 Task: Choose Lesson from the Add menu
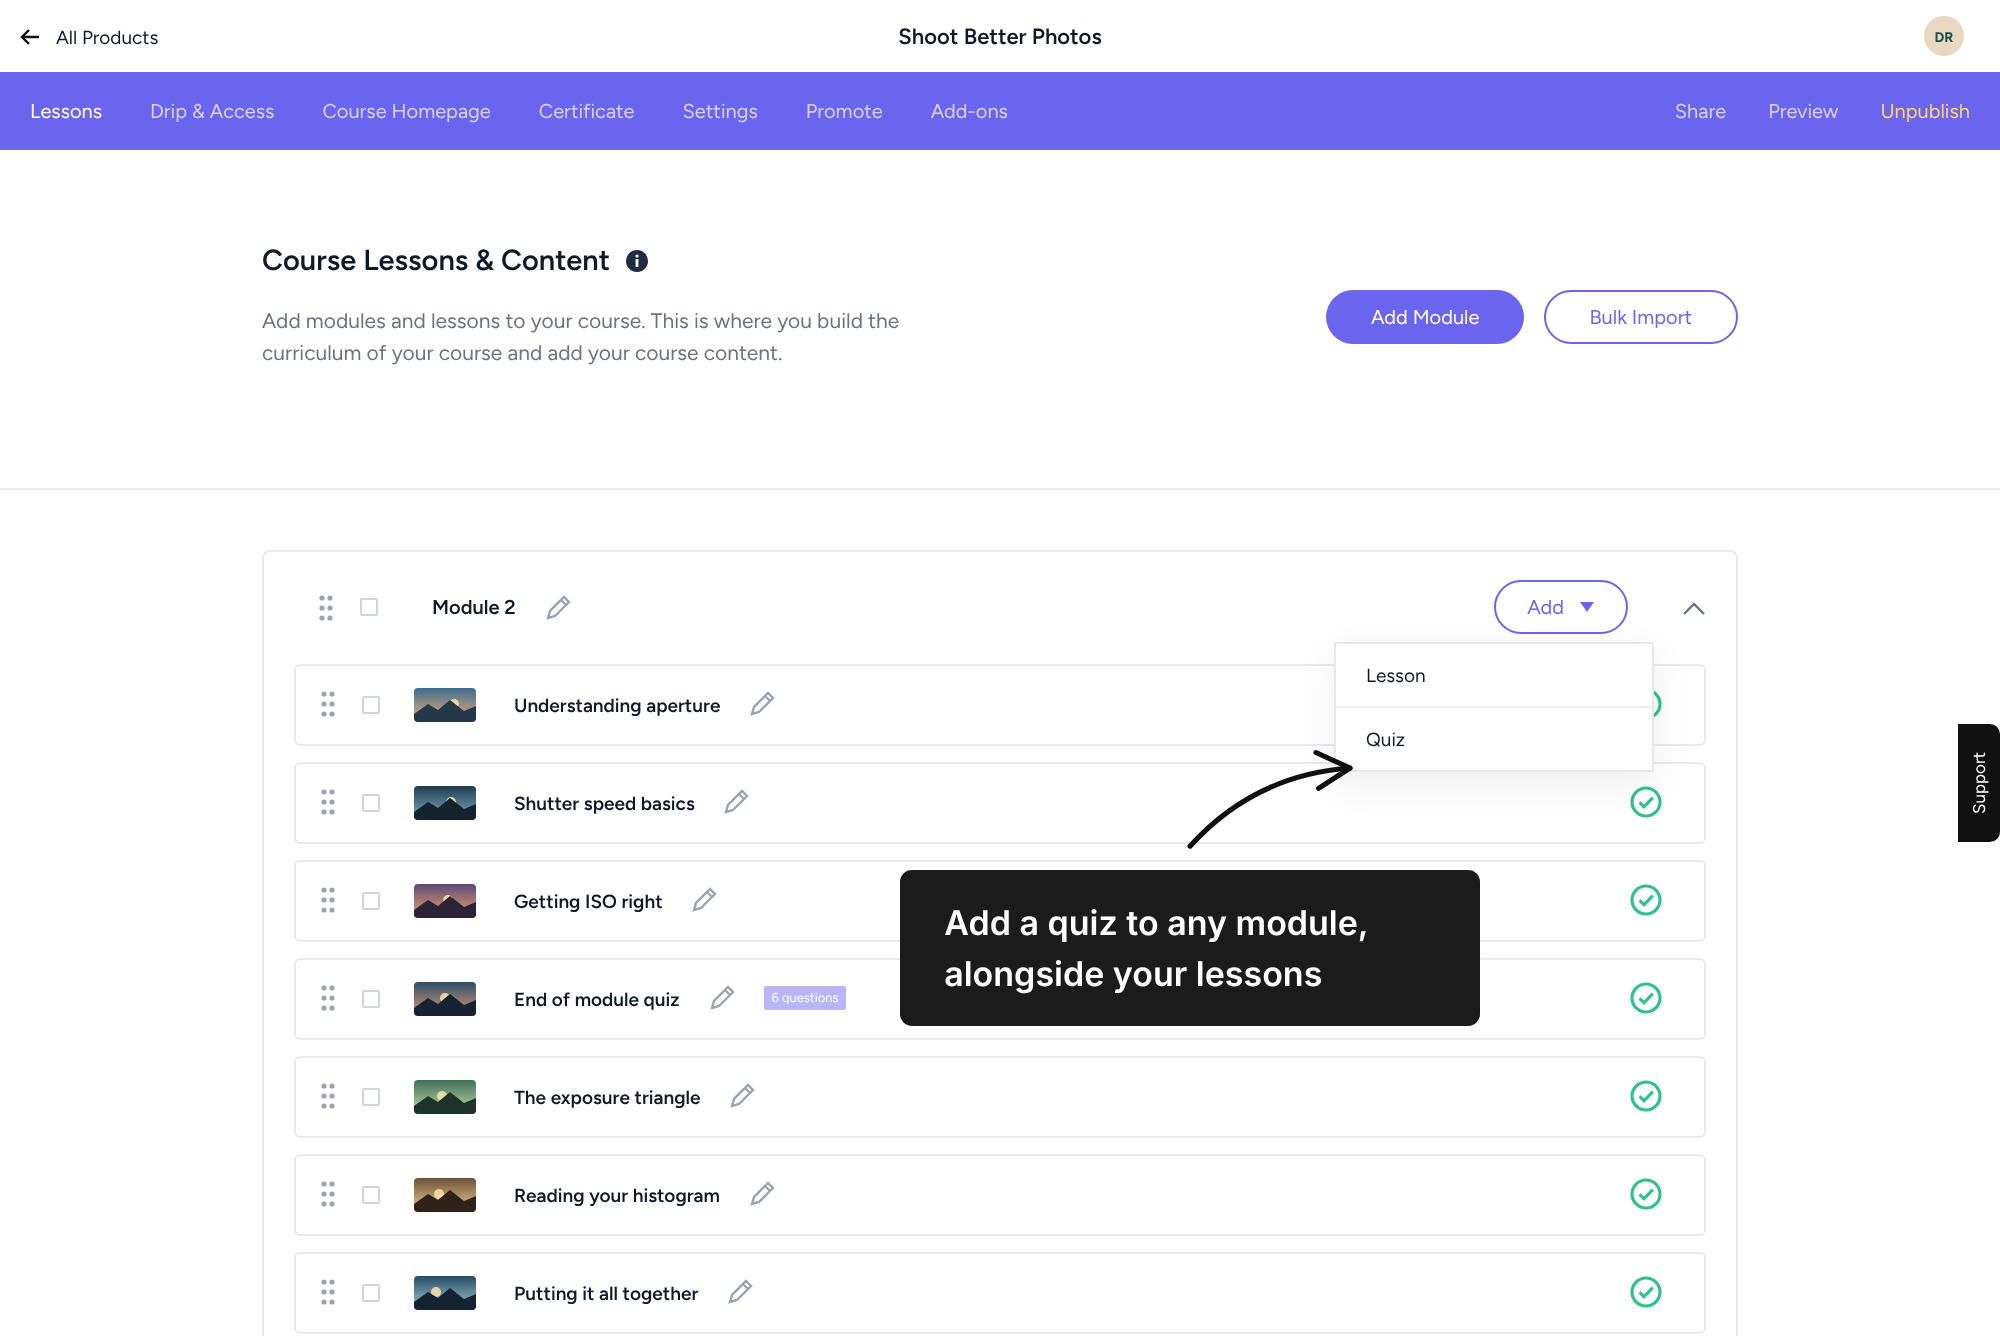(x=1494, y=676)
